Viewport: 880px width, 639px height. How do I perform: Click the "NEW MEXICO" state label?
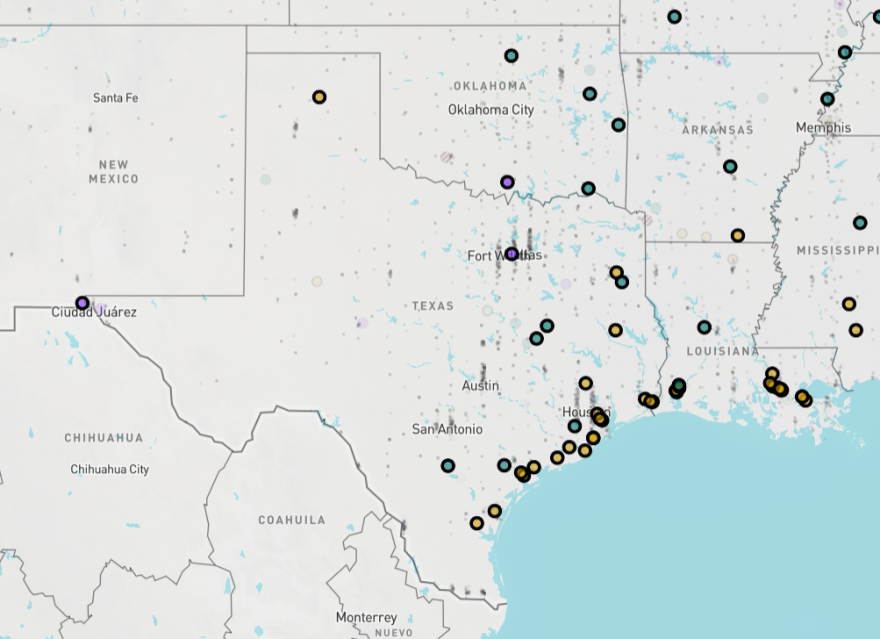113,172
